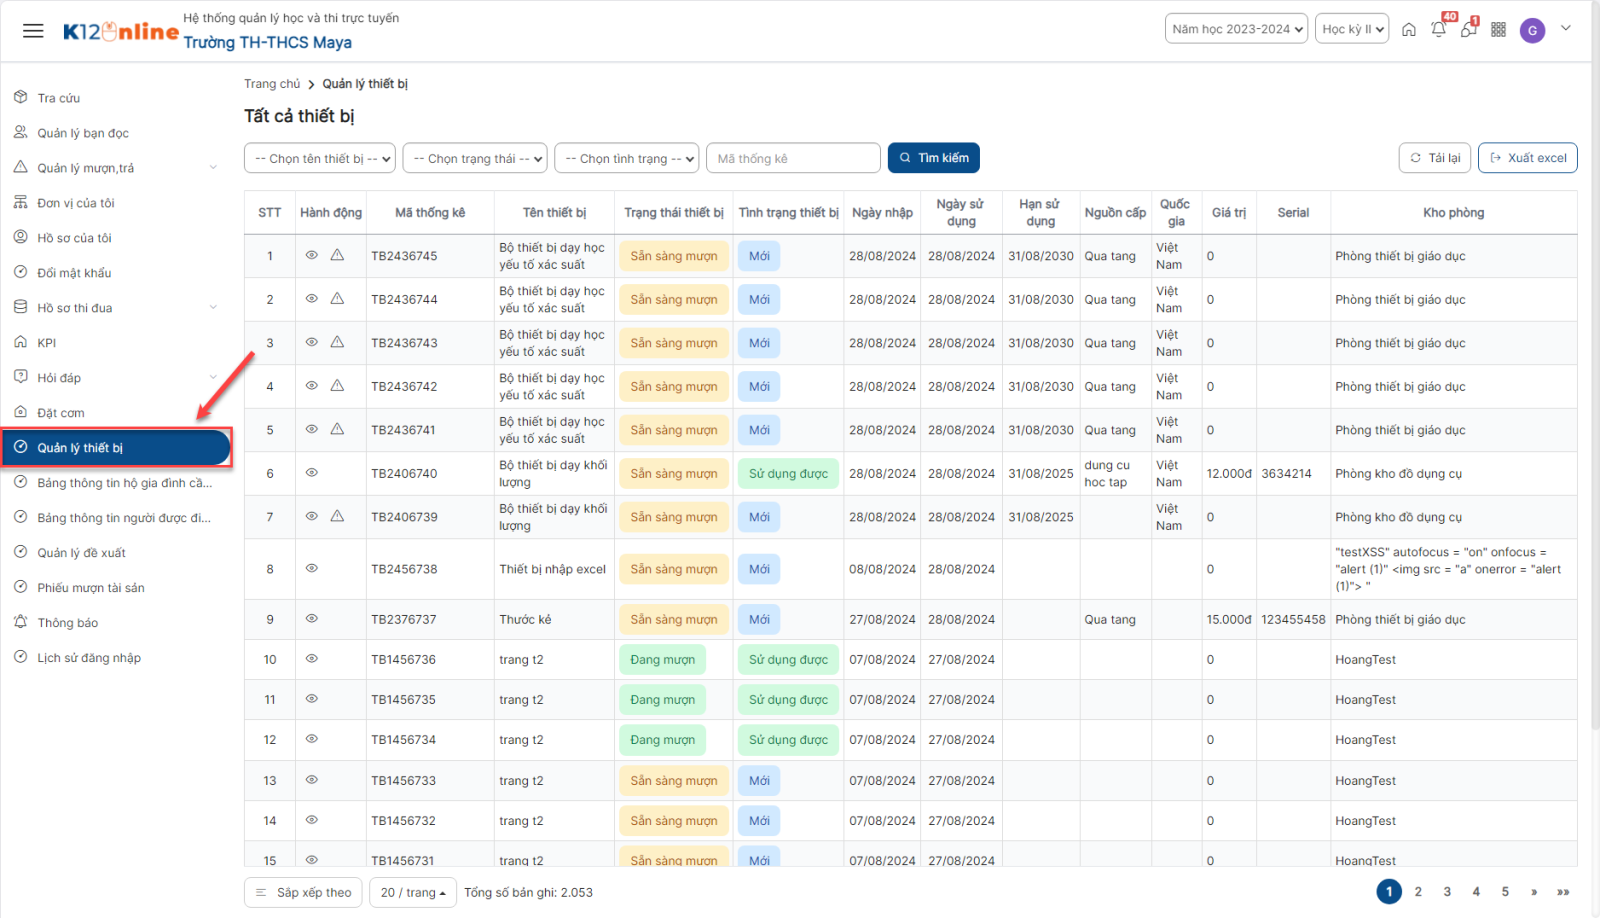Go to pagination page 5
Screen dimensions: 1600x918
pos(1505,891)
